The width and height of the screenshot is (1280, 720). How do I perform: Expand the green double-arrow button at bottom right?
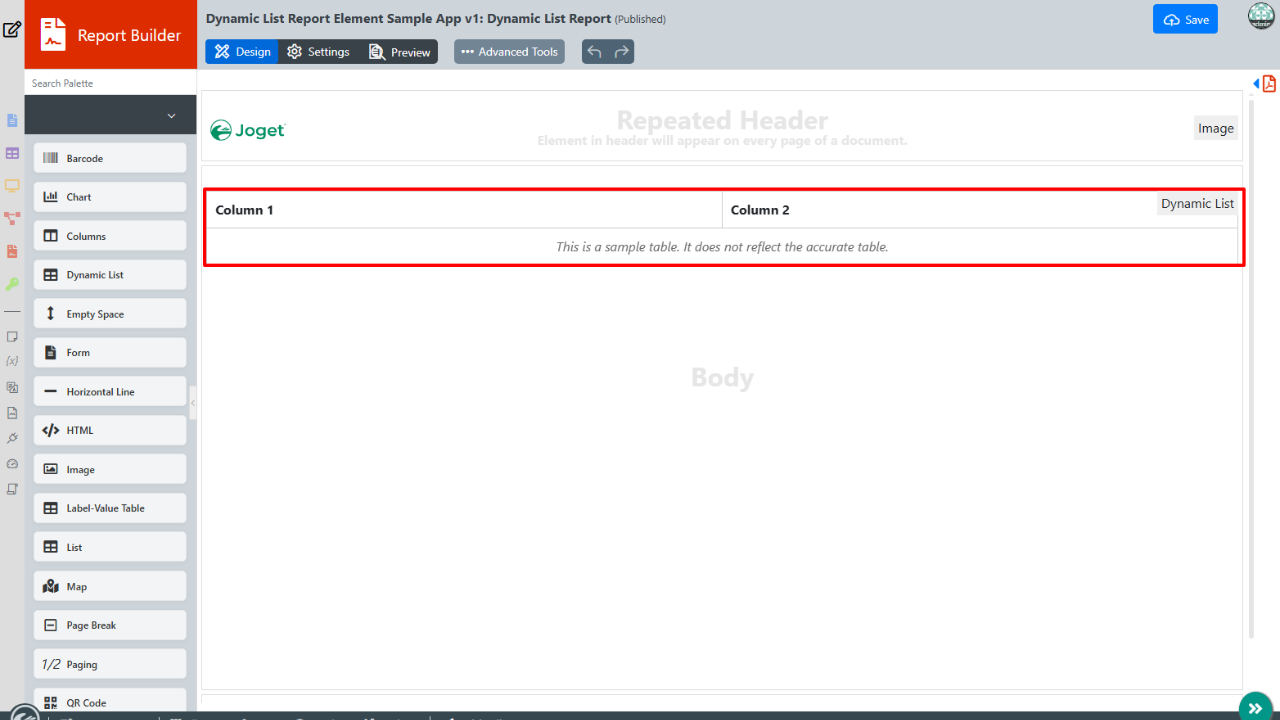[1255, 707]
